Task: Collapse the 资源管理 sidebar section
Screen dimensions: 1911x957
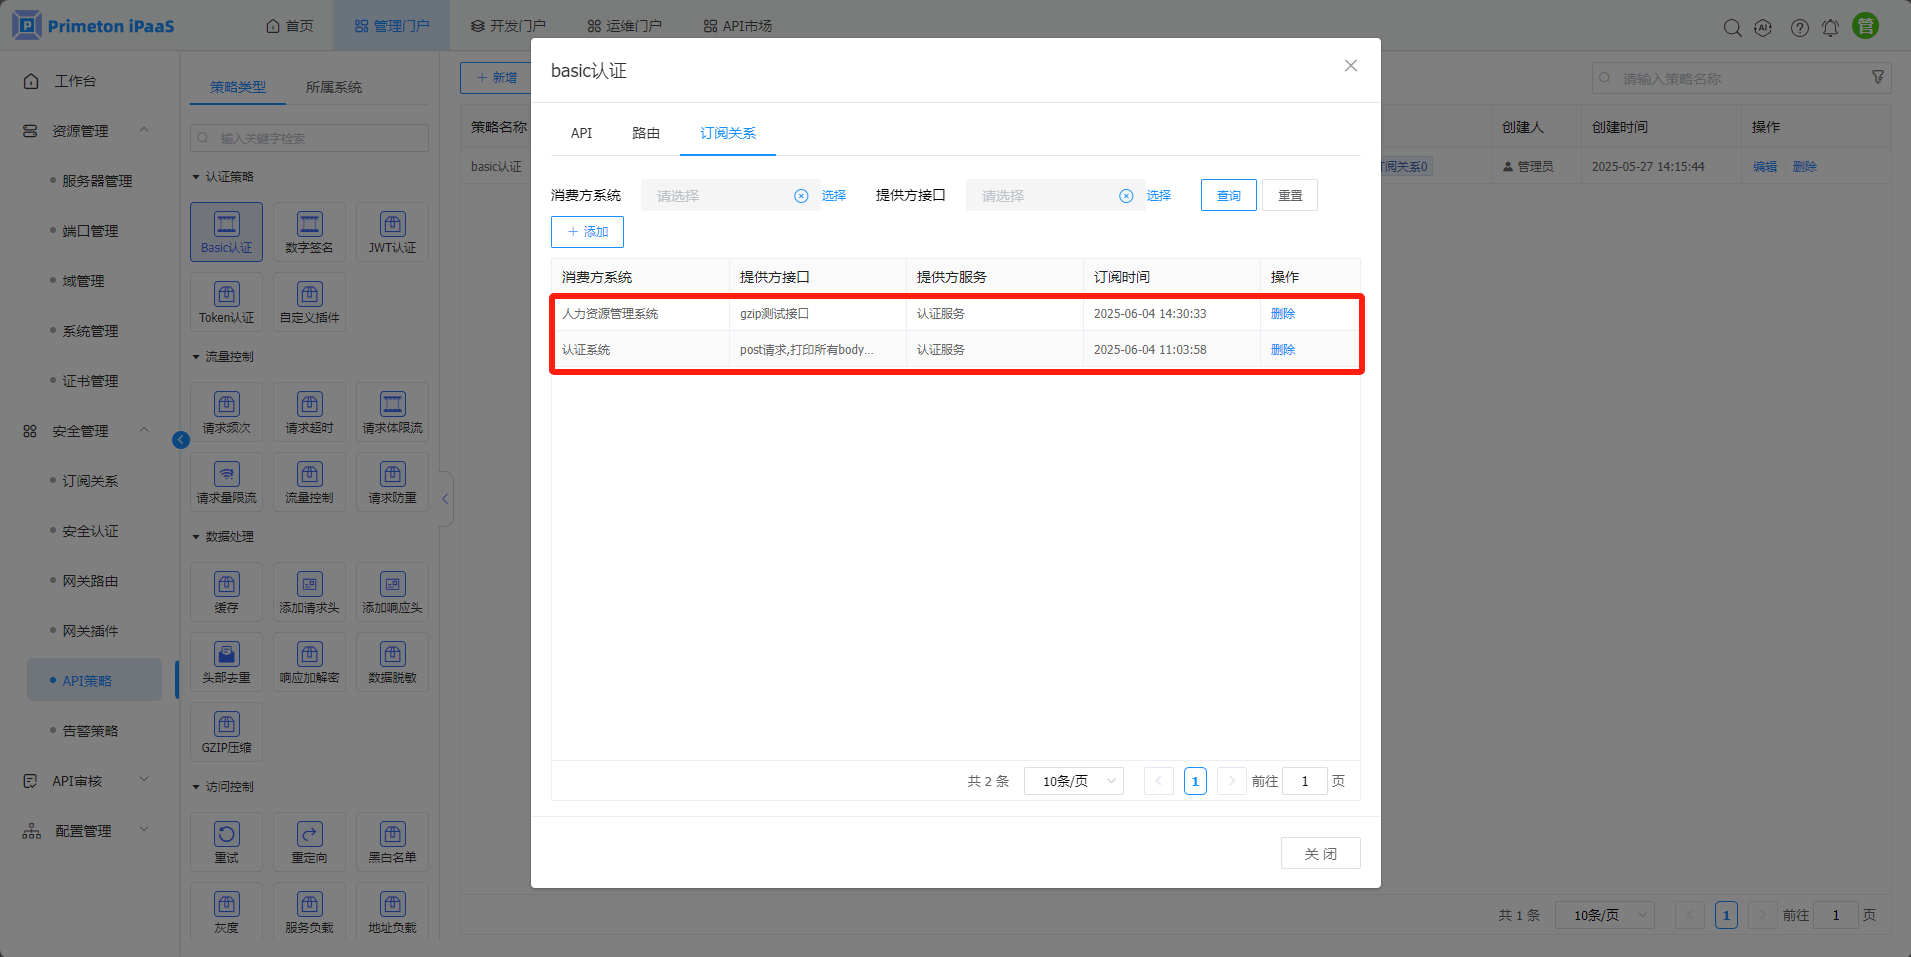Action: (144, 131)
